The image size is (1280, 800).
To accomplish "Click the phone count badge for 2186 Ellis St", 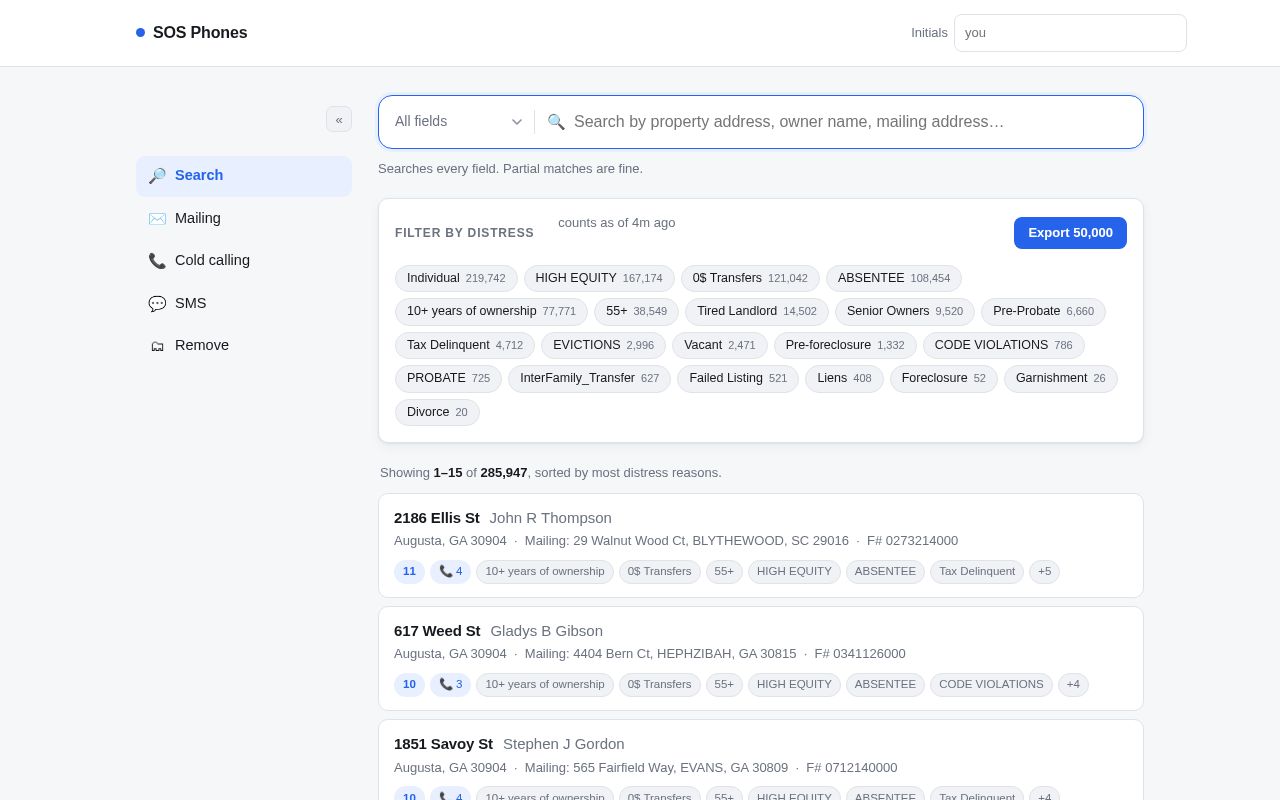I will click(x=450, y=572).
